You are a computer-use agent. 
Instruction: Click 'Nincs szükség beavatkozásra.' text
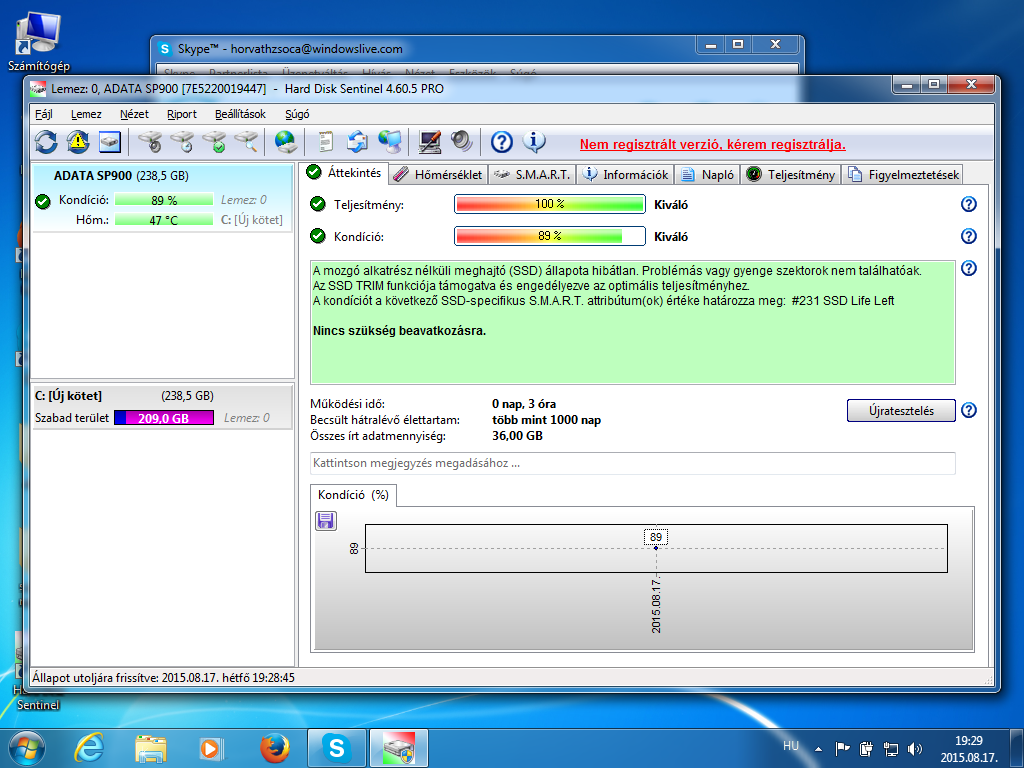pos(399,331)
